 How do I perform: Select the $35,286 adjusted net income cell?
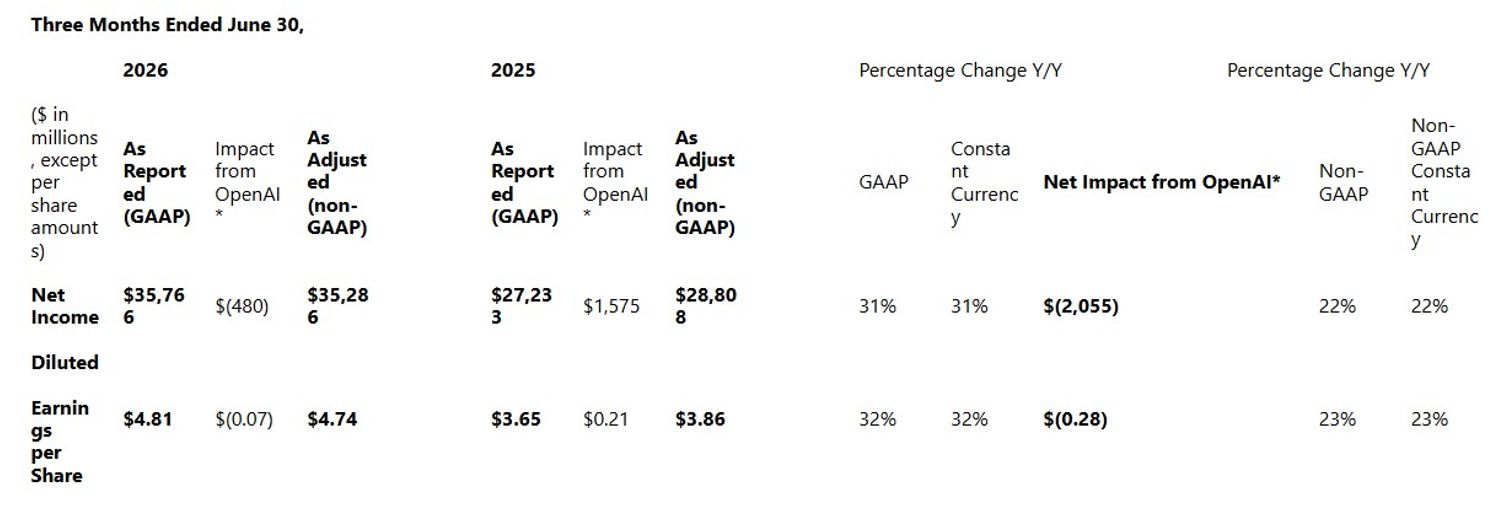338,306
